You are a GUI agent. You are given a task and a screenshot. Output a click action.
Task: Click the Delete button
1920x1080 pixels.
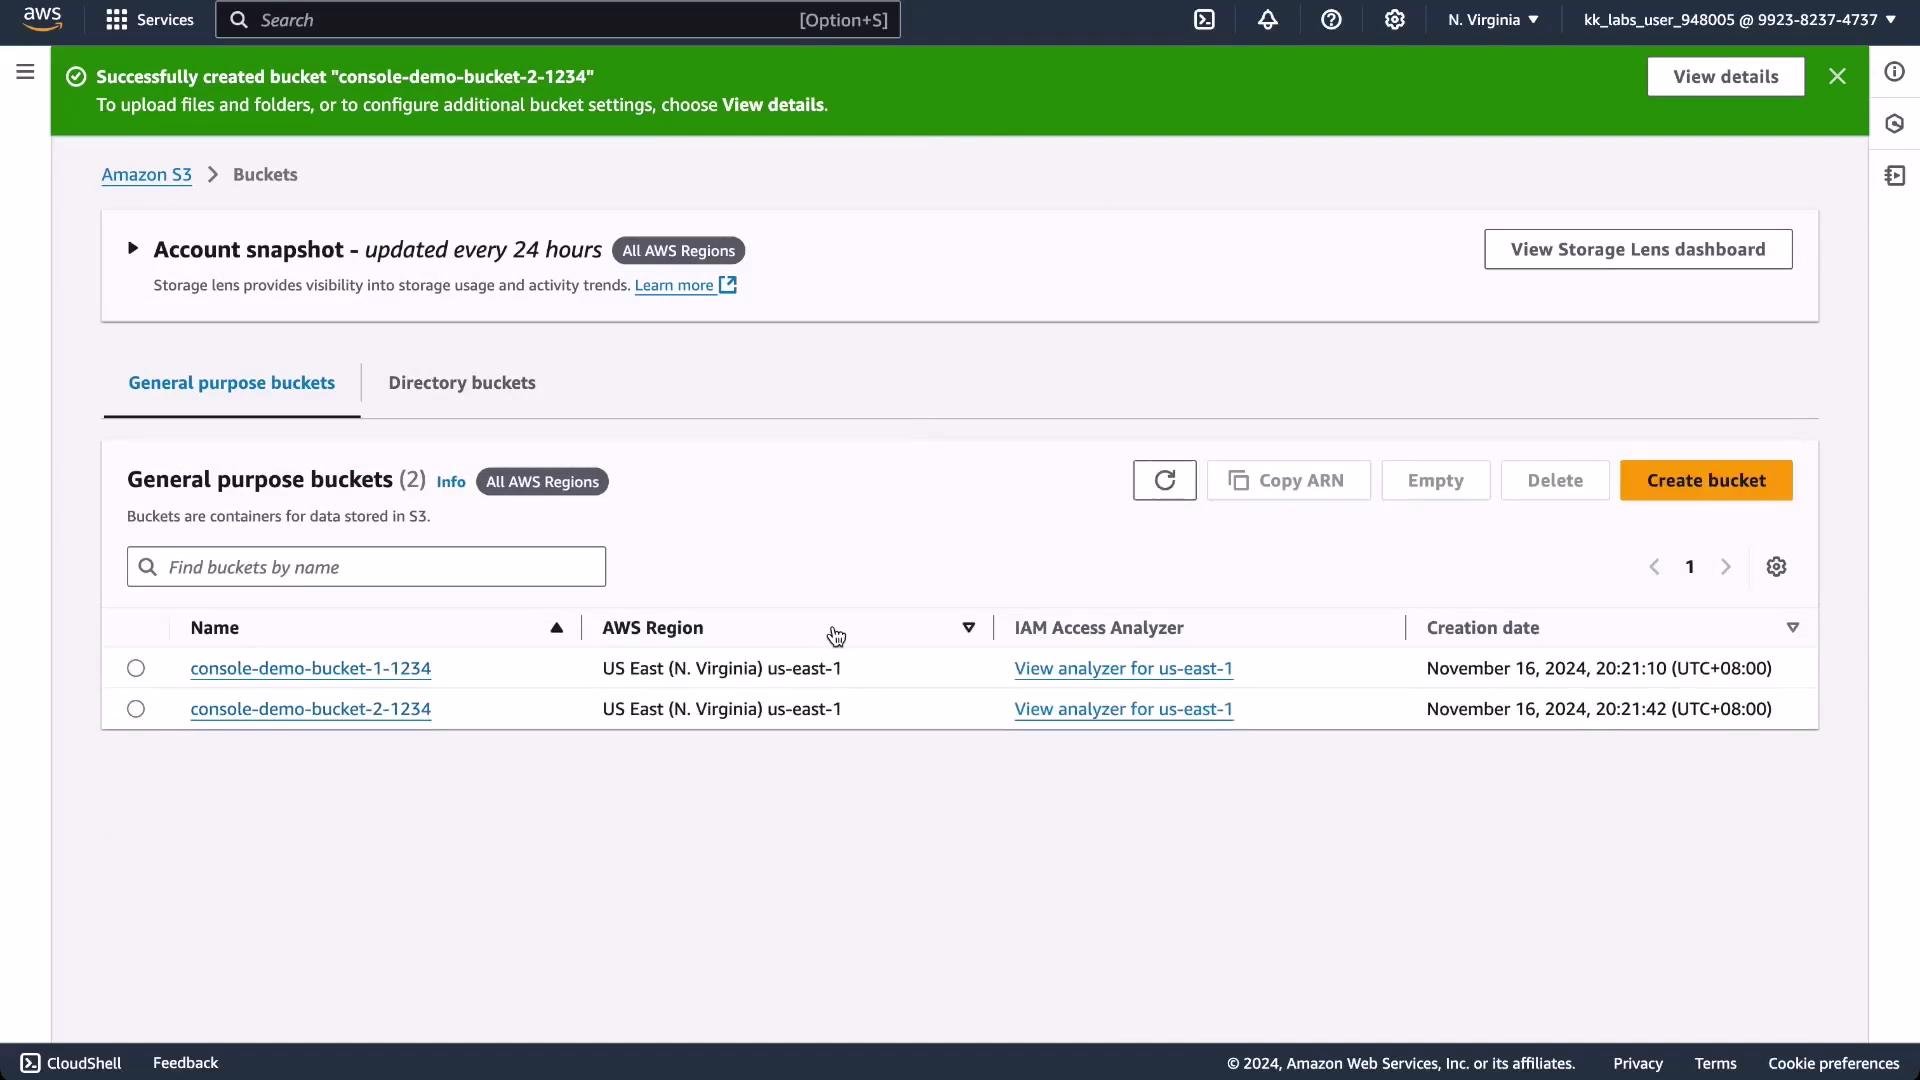[1554, 480]
